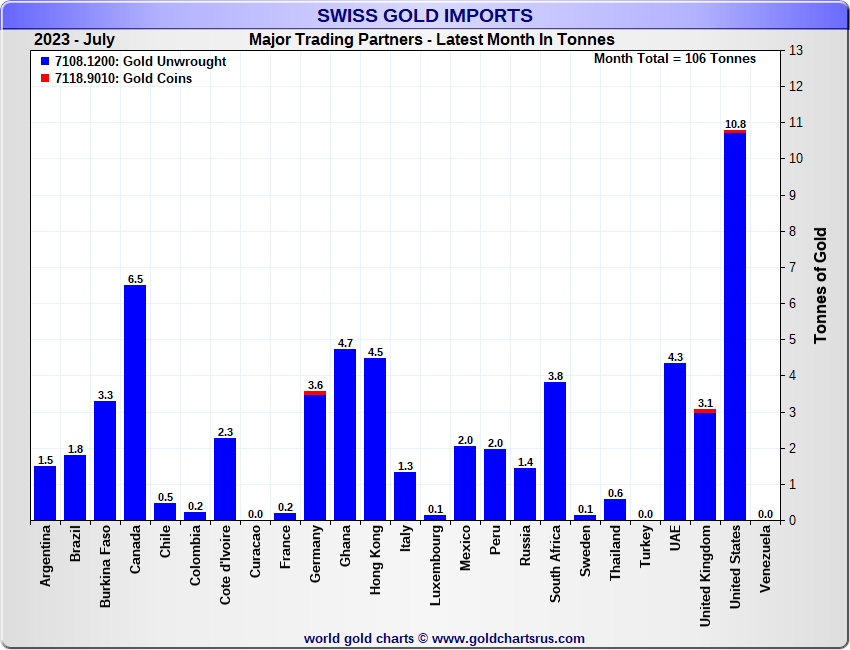850x650 pixels.
Task: Click the red coins segment atop Germany bar
Action: pyautogui.click(x=315, y=393)
